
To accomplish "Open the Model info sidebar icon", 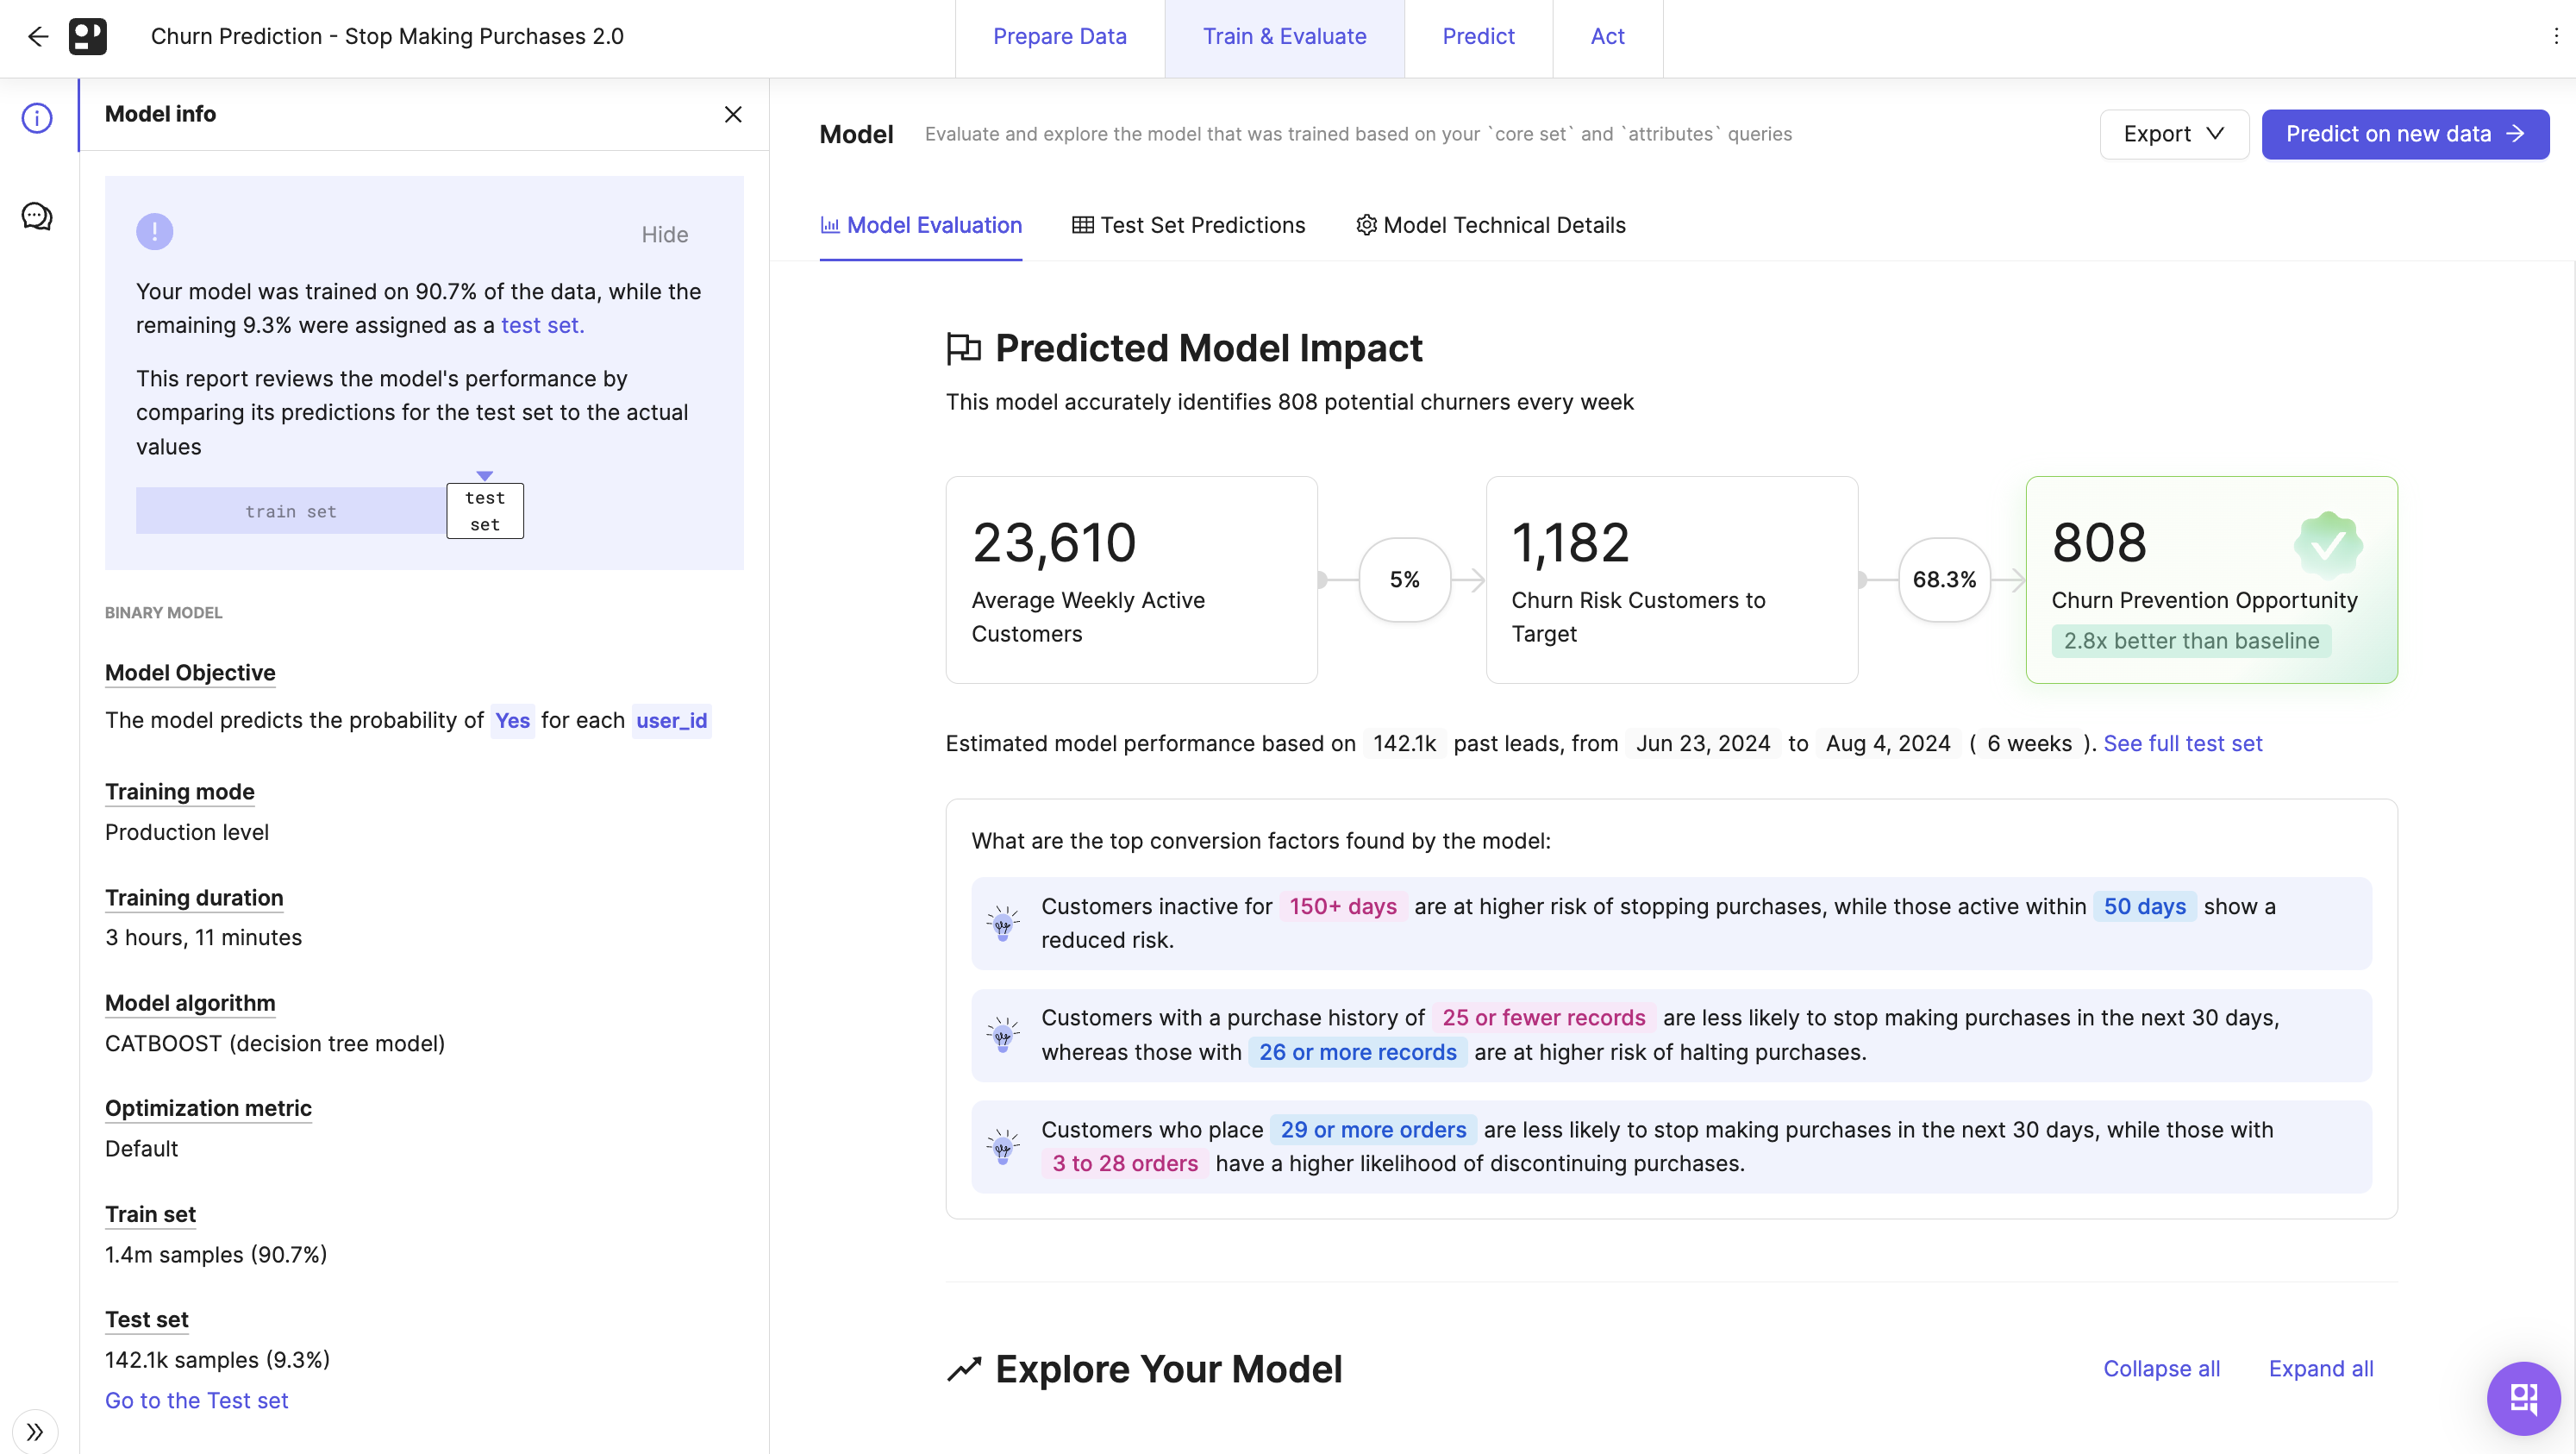I will pyautogui.click(x=37, y=118).
